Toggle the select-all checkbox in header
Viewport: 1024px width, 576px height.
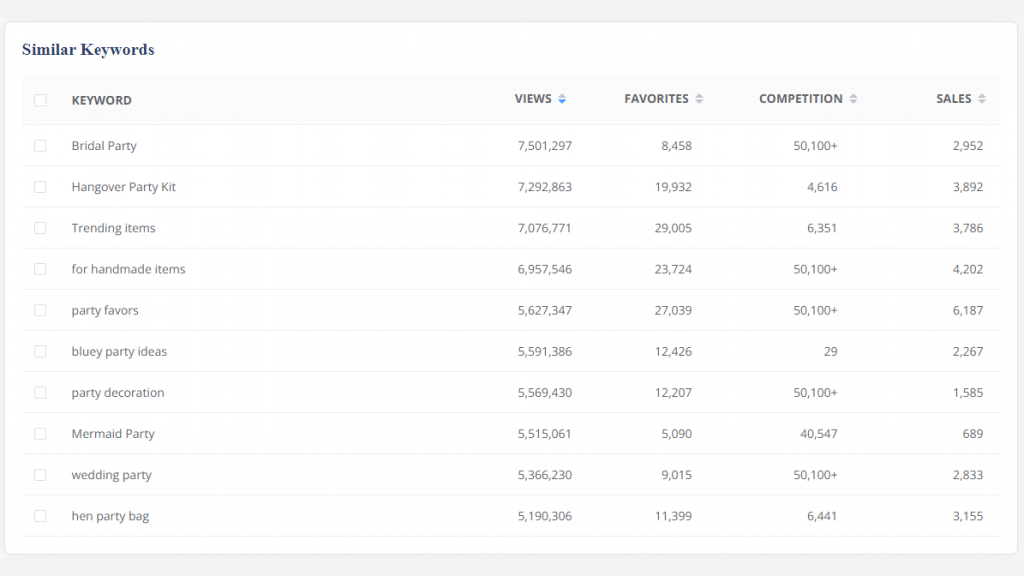tap(40, 100)
